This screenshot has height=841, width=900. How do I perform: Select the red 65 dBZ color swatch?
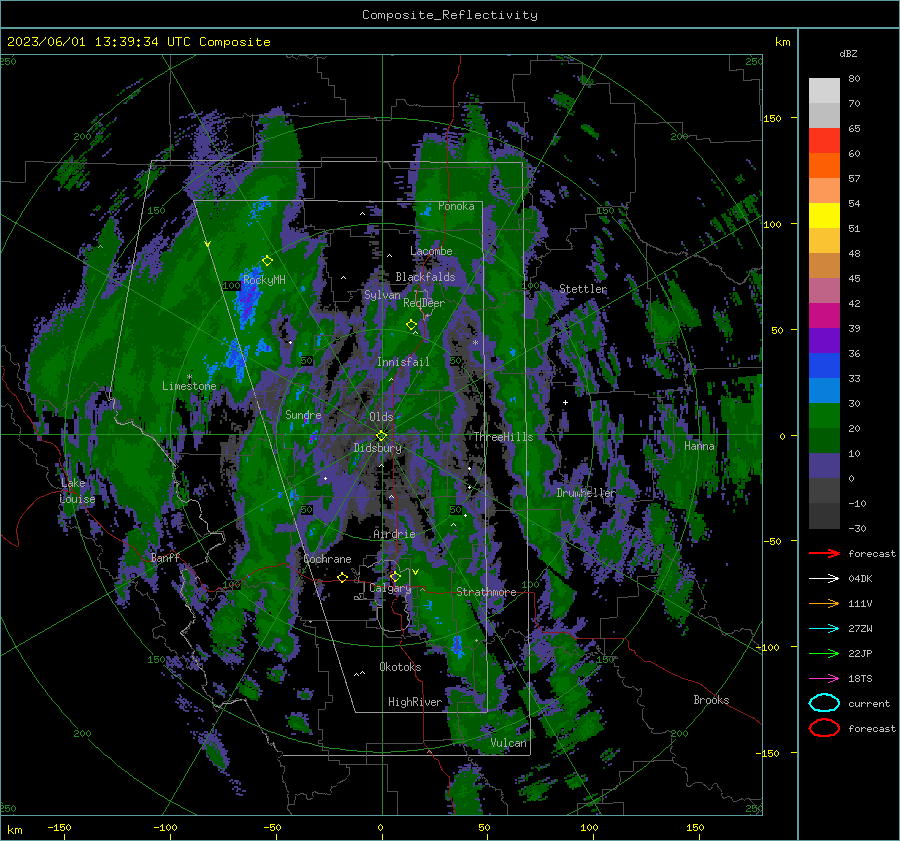point(824,140)
